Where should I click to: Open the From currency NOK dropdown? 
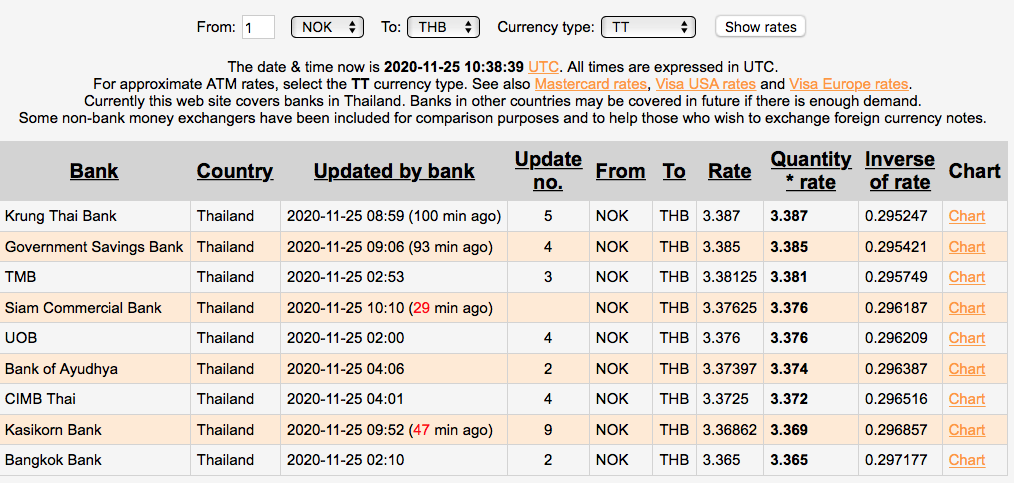tap(327, 27)
